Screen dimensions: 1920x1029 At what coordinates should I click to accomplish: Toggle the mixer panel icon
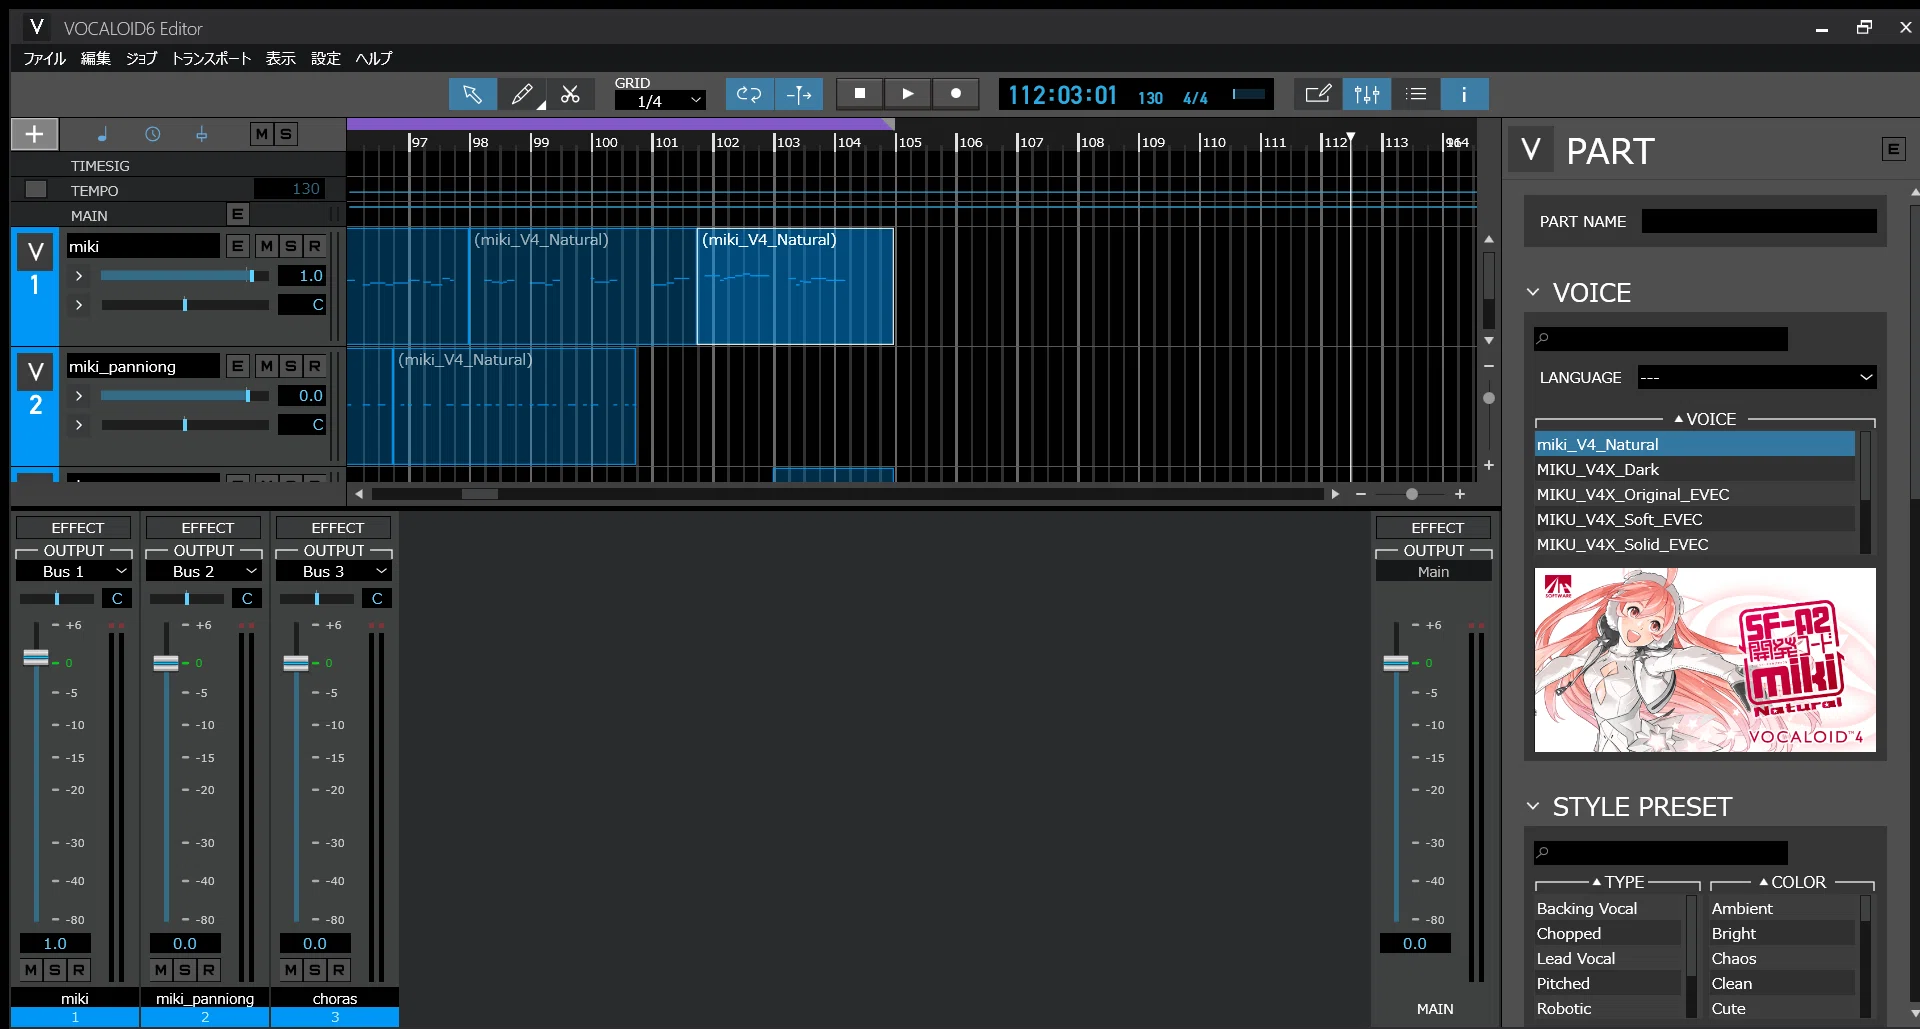pyautogui.click(x=1367, y=94)
